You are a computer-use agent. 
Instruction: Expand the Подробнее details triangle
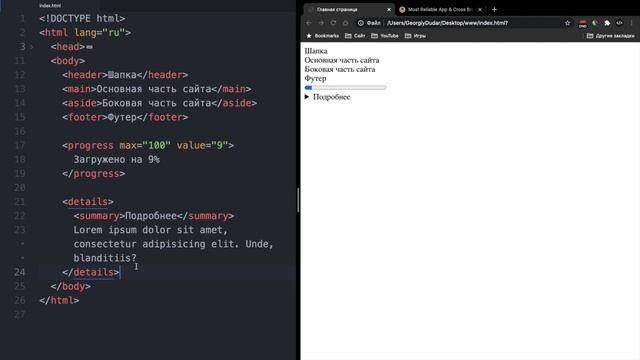point(307,97)
